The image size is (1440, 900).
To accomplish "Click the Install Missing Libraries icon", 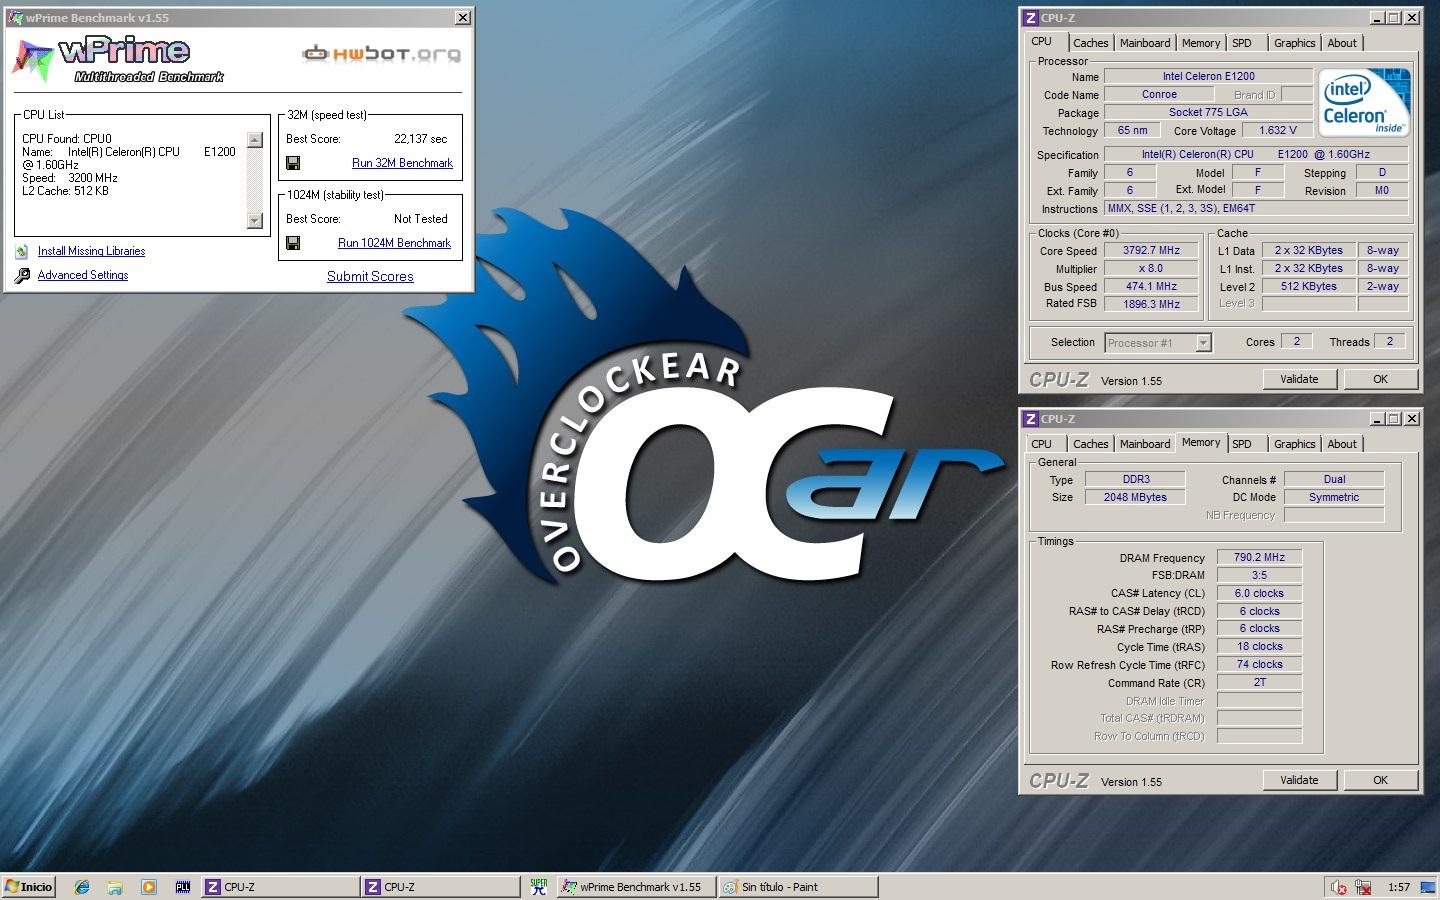I will (22, 251).
